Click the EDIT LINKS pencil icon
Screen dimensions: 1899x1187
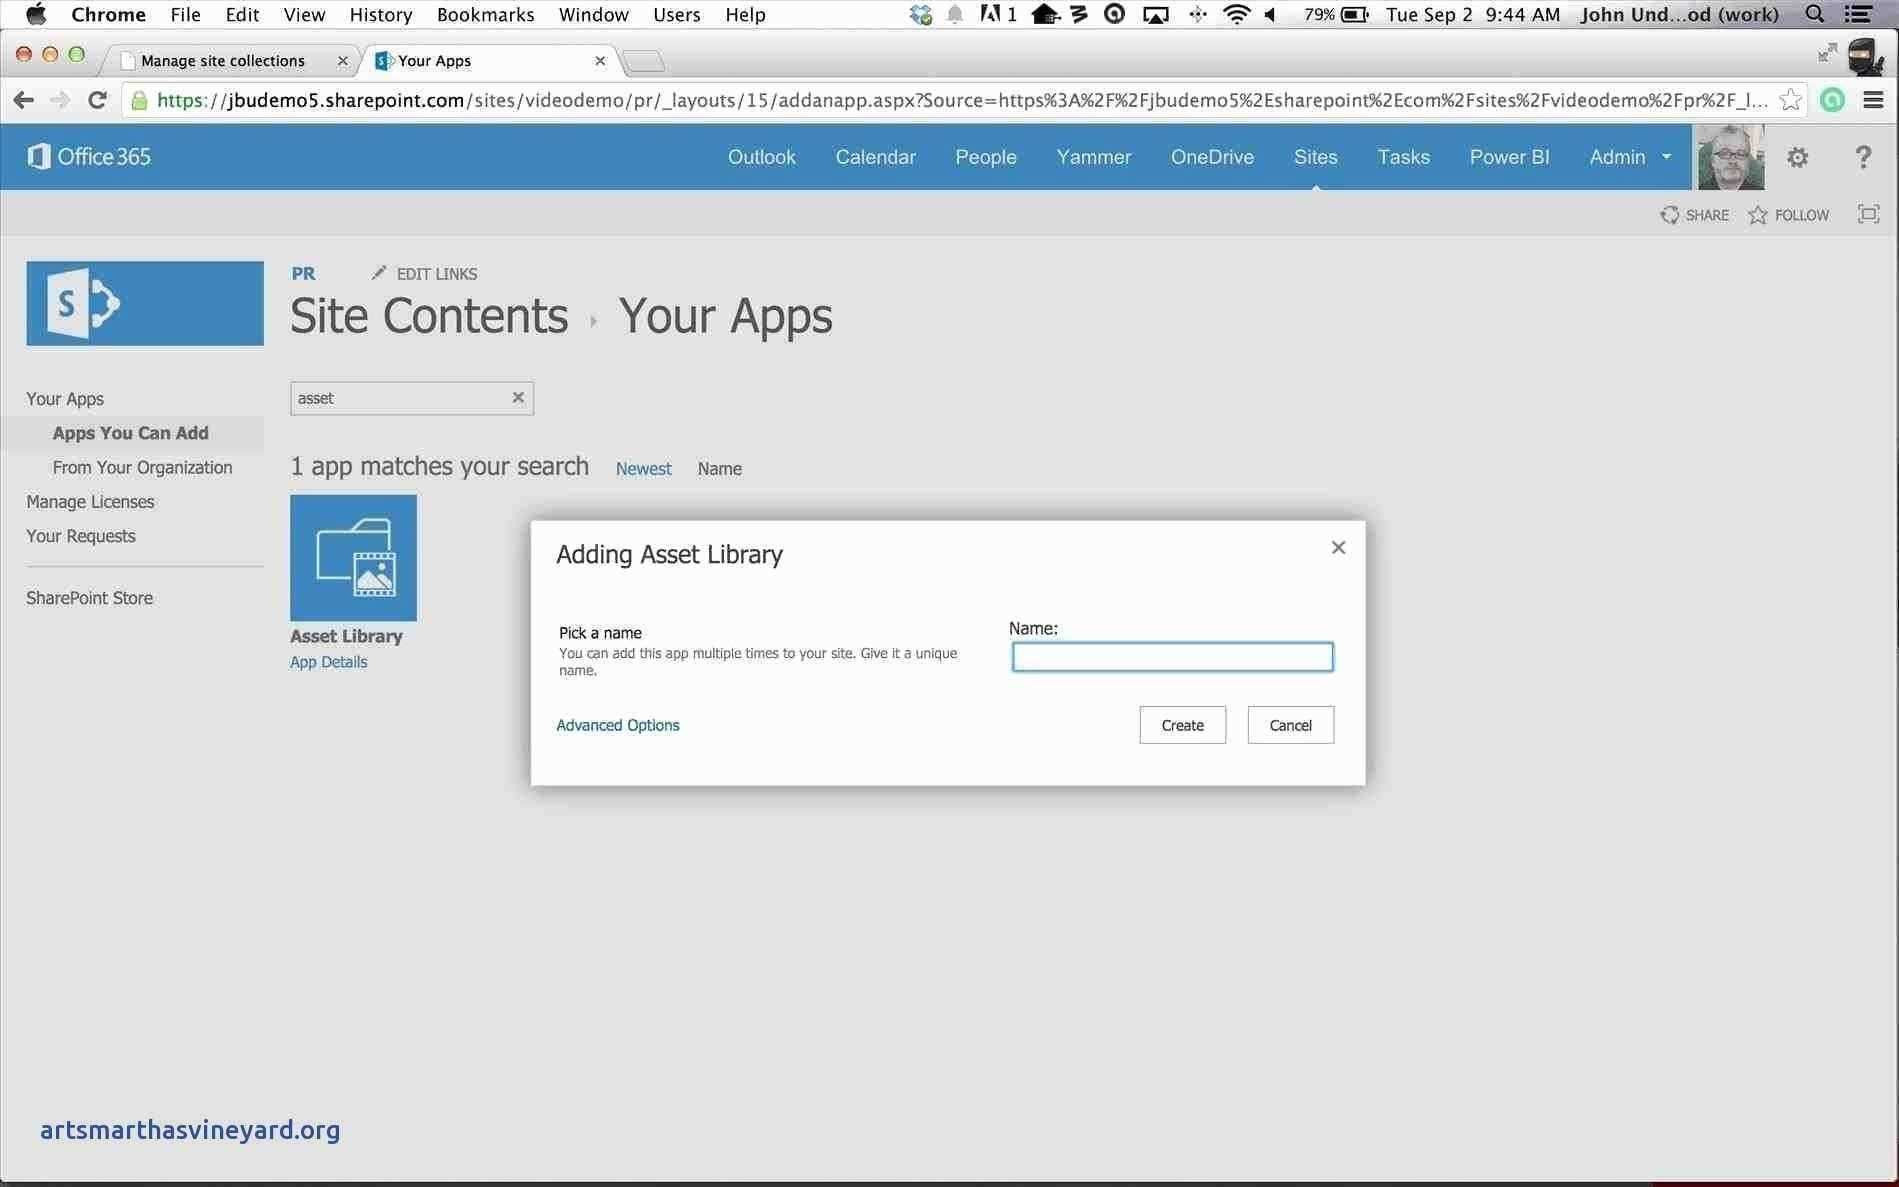(x=379, y=273)
